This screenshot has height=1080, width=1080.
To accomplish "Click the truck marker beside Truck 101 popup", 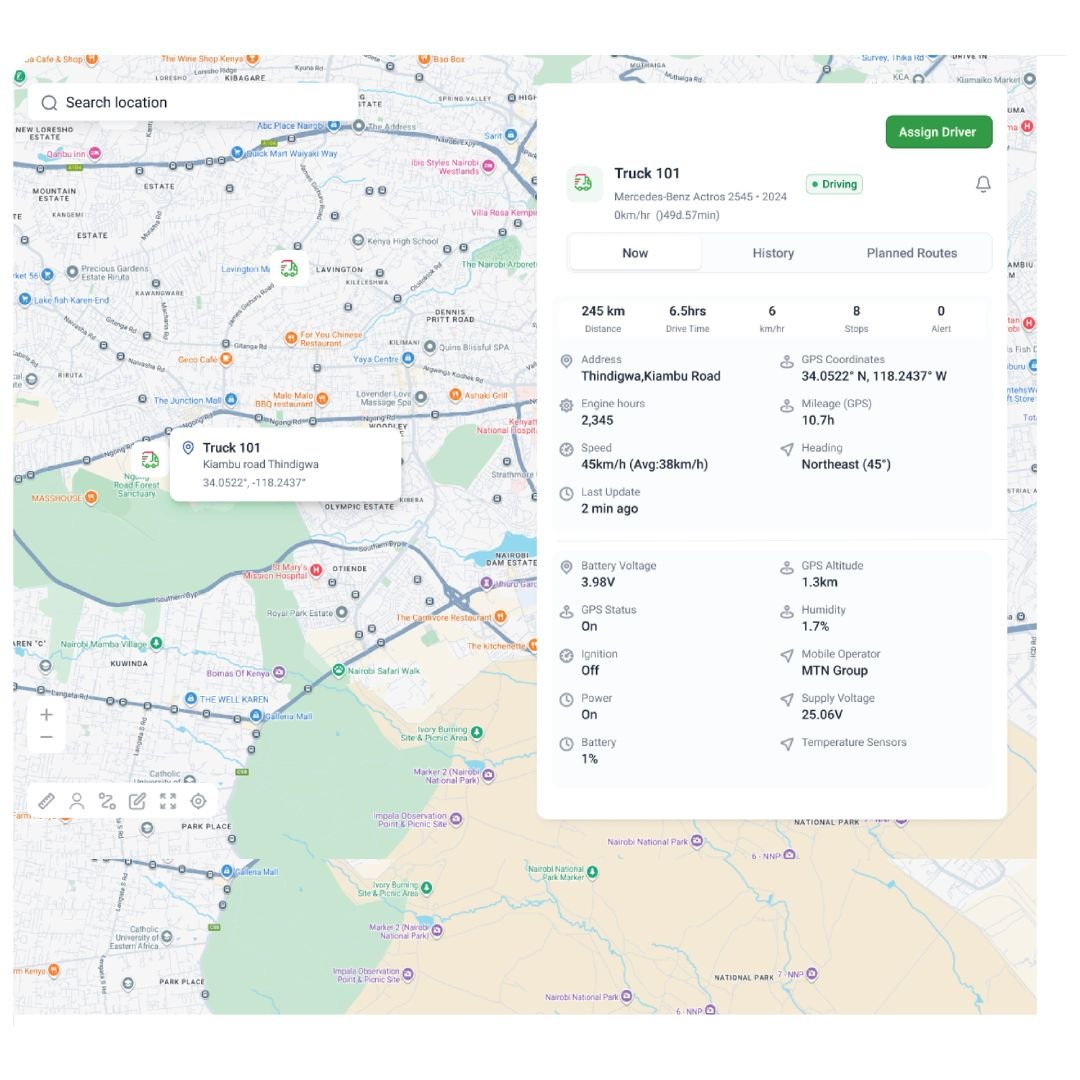I will pos(150,459).
